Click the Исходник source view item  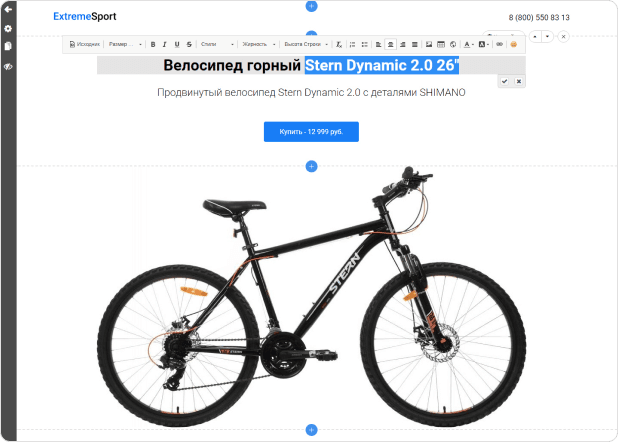pos(85,44)
